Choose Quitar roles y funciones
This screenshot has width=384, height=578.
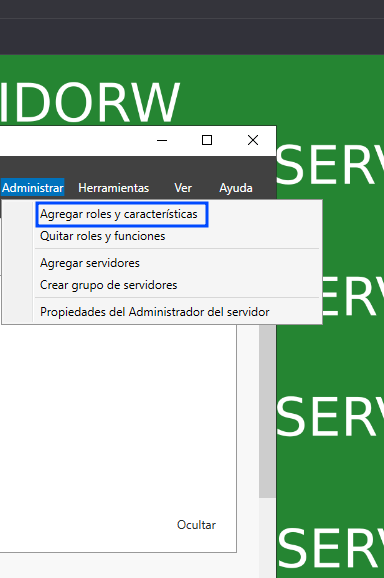102,236
